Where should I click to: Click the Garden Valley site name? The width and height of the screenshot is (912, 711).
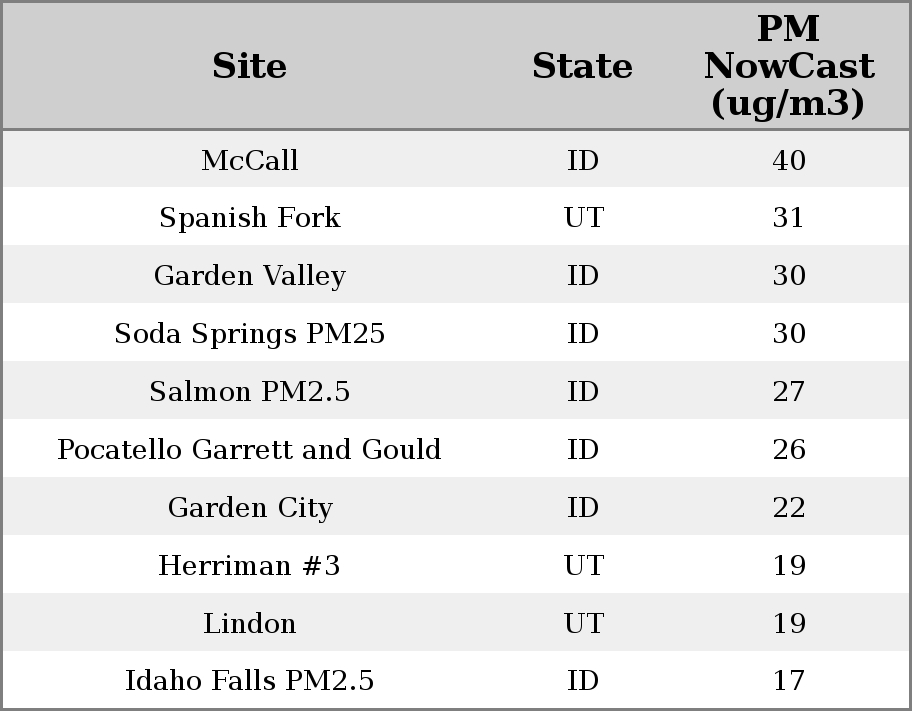point(249,276)
